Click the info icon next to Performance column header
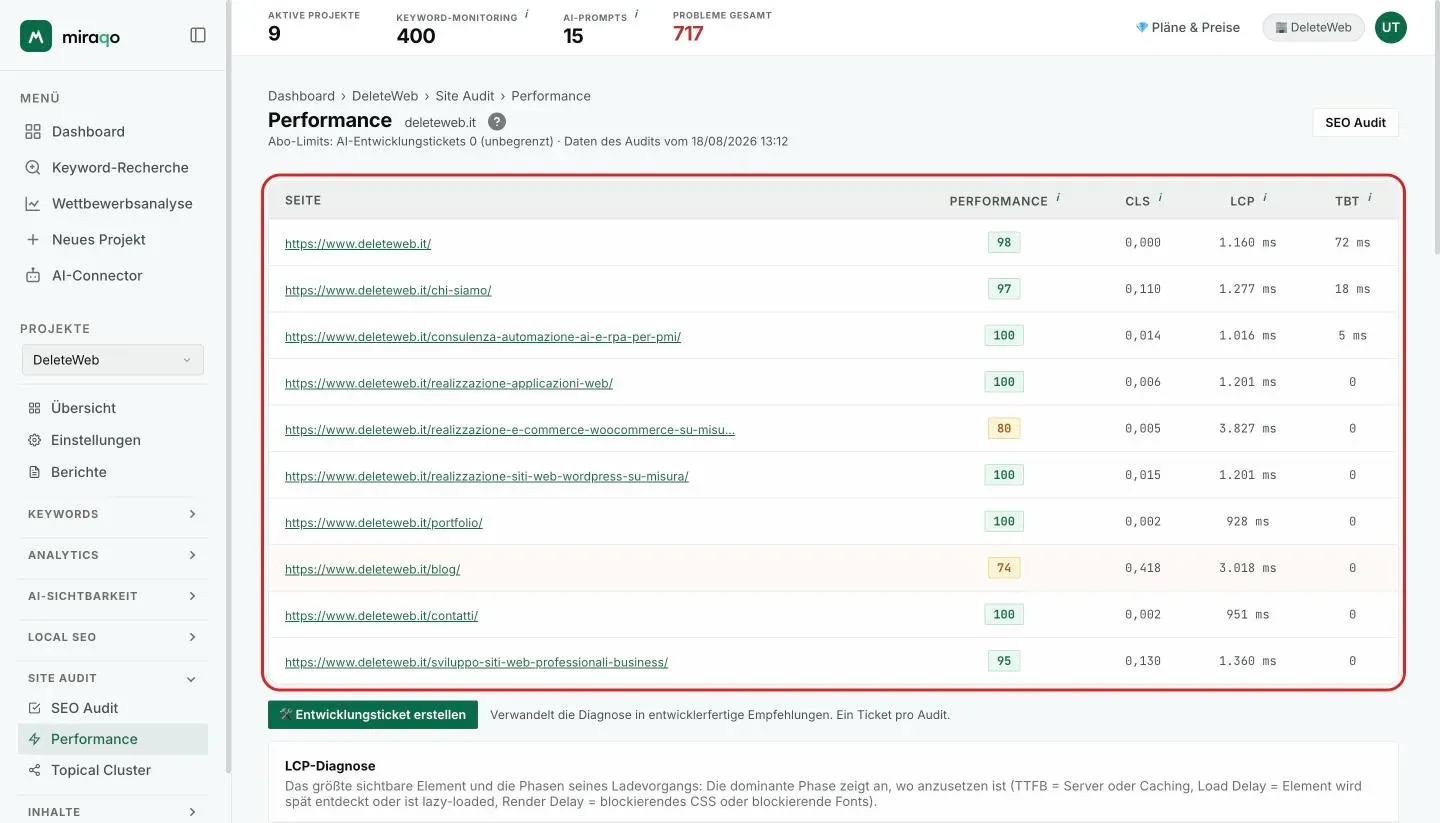 (x=1058, y=198)
